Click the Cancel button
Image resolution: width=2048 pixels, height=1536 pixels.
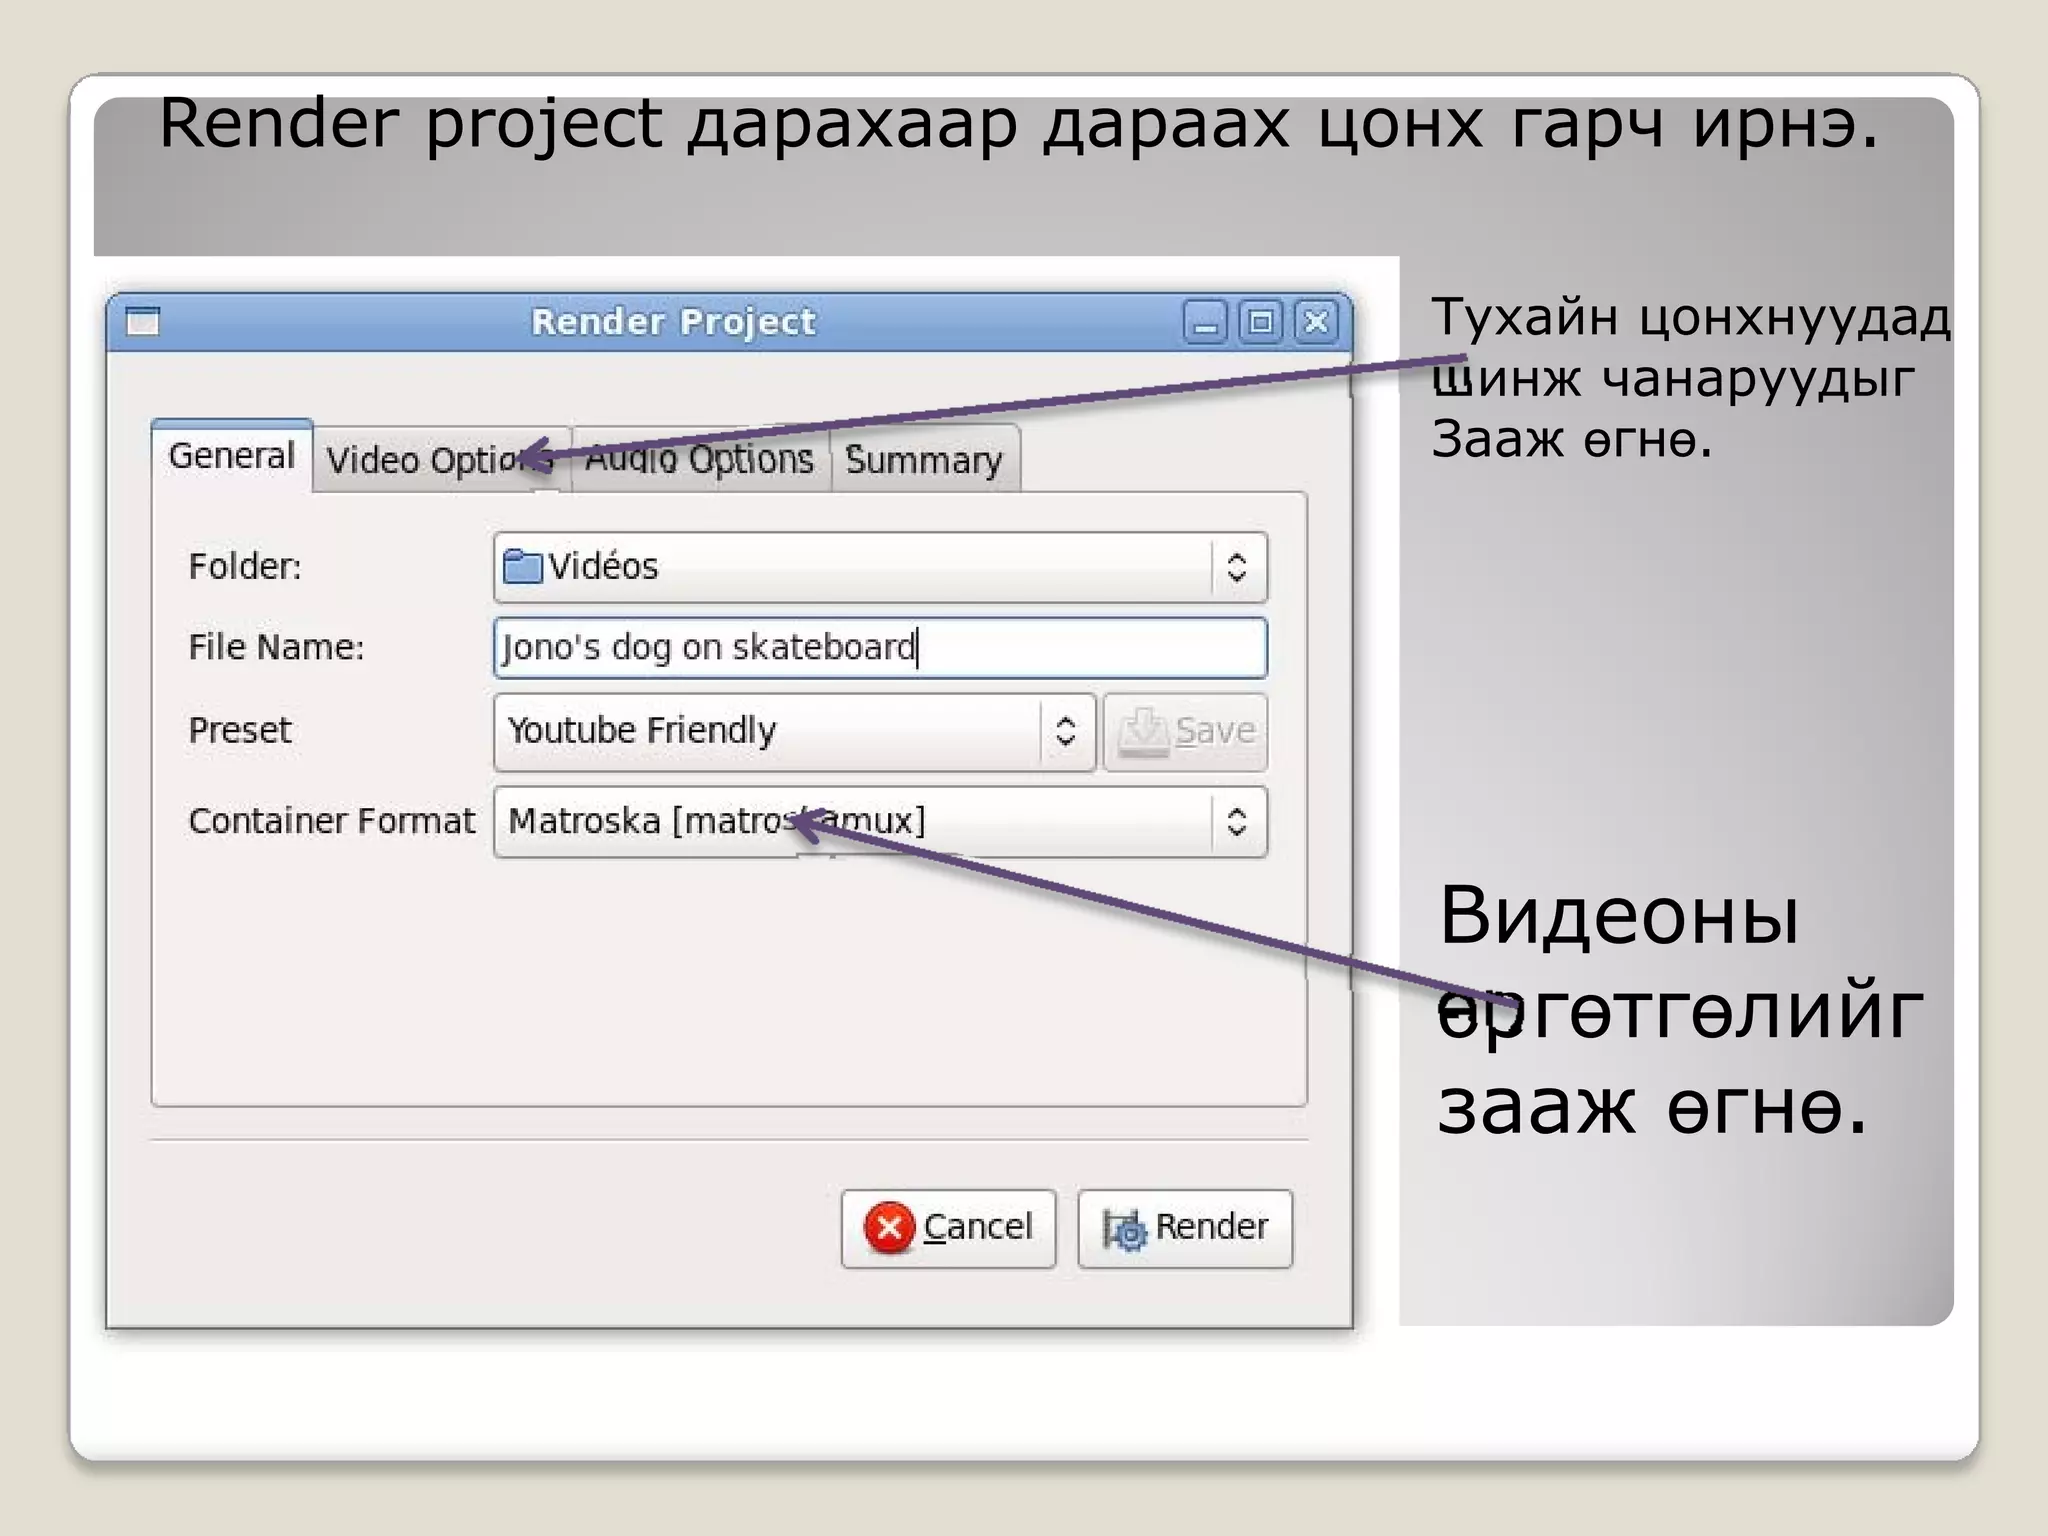[948, 1228]
